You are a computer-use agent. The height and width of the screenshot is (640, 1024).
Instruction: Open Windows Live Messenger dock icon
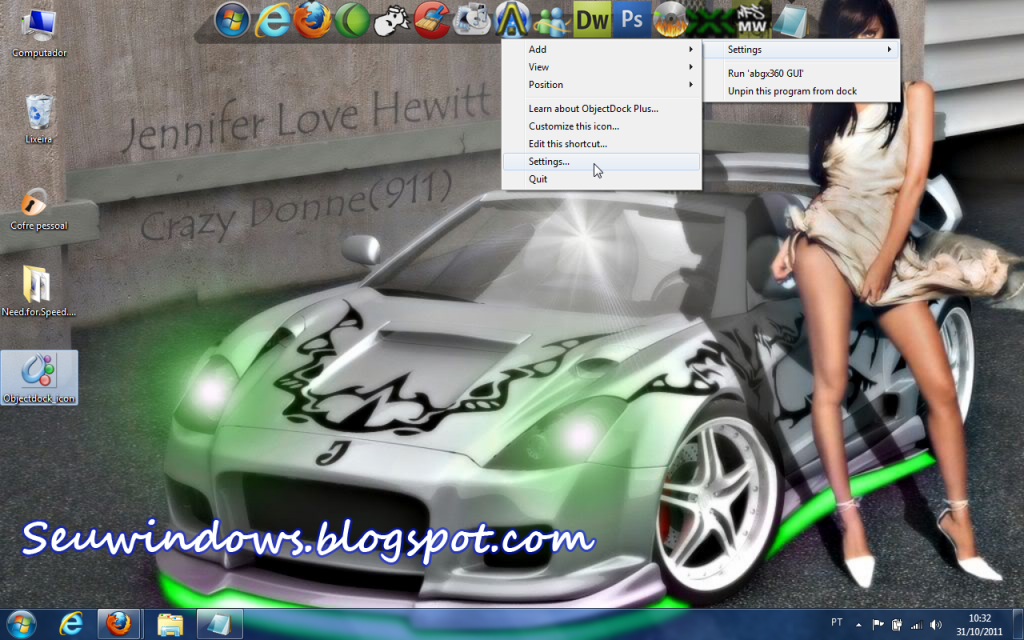[551, 18]
